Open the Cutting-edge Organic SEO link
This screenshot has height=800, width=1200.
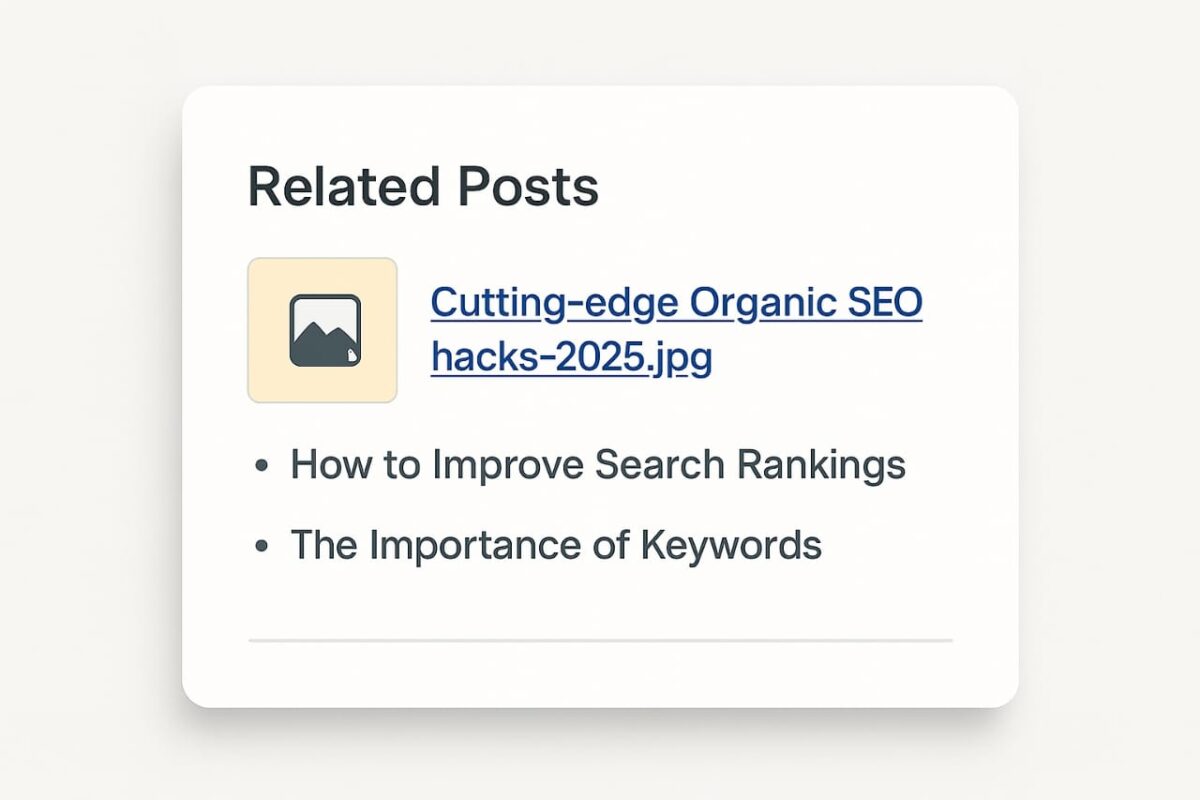point(676,302)
